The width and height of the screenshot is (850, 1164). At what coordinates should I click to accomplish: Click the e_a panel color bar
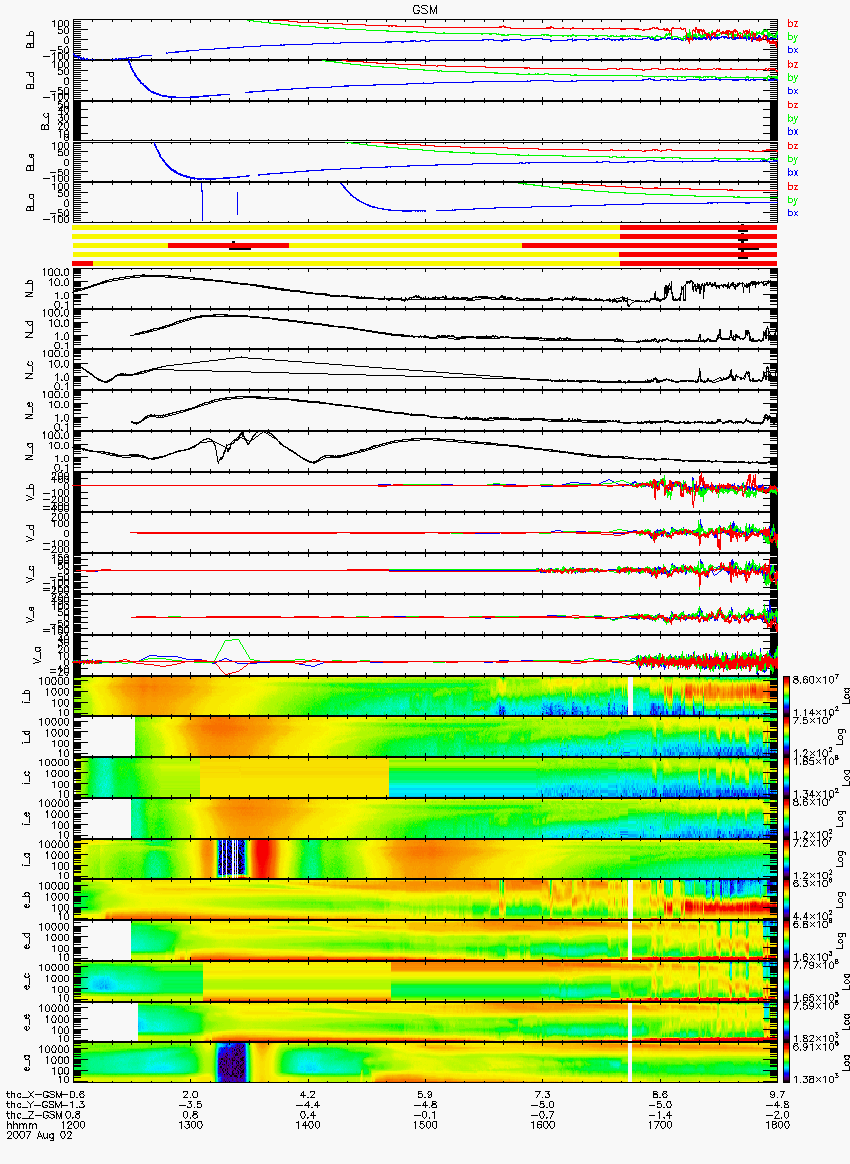click(x=786, y=1063)
